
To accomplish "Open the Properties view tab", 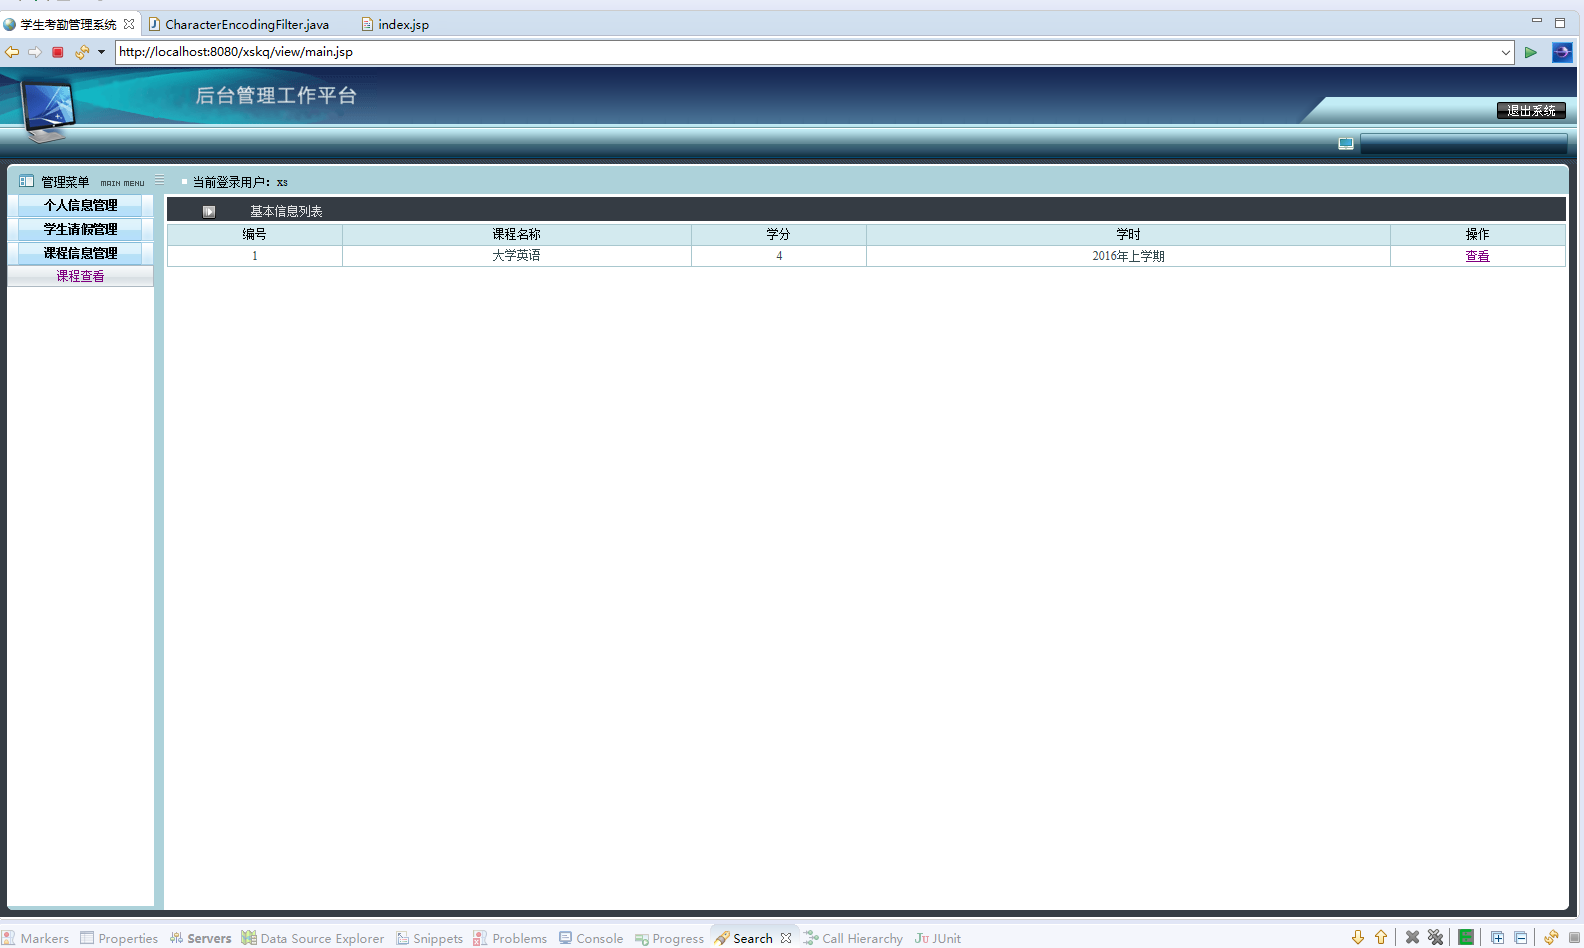I will click(119, 938).
